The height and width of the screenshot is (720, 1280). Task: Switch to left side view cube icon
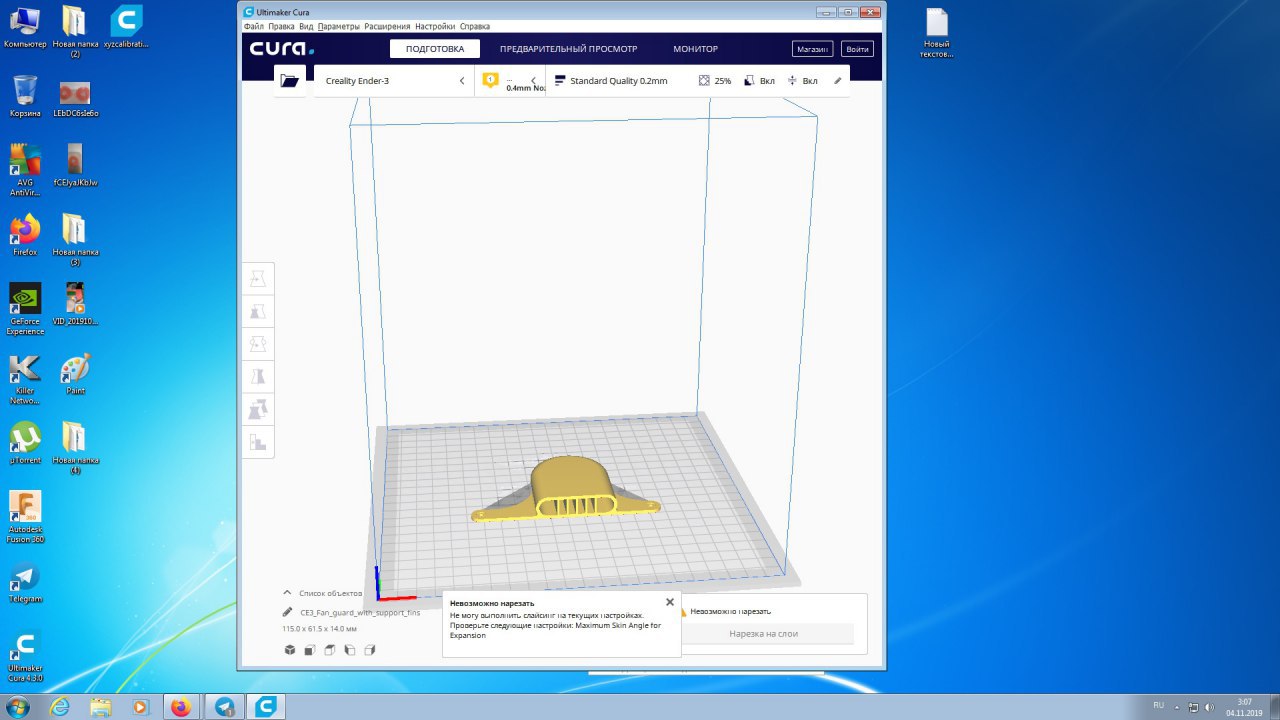tap(349, 650)
